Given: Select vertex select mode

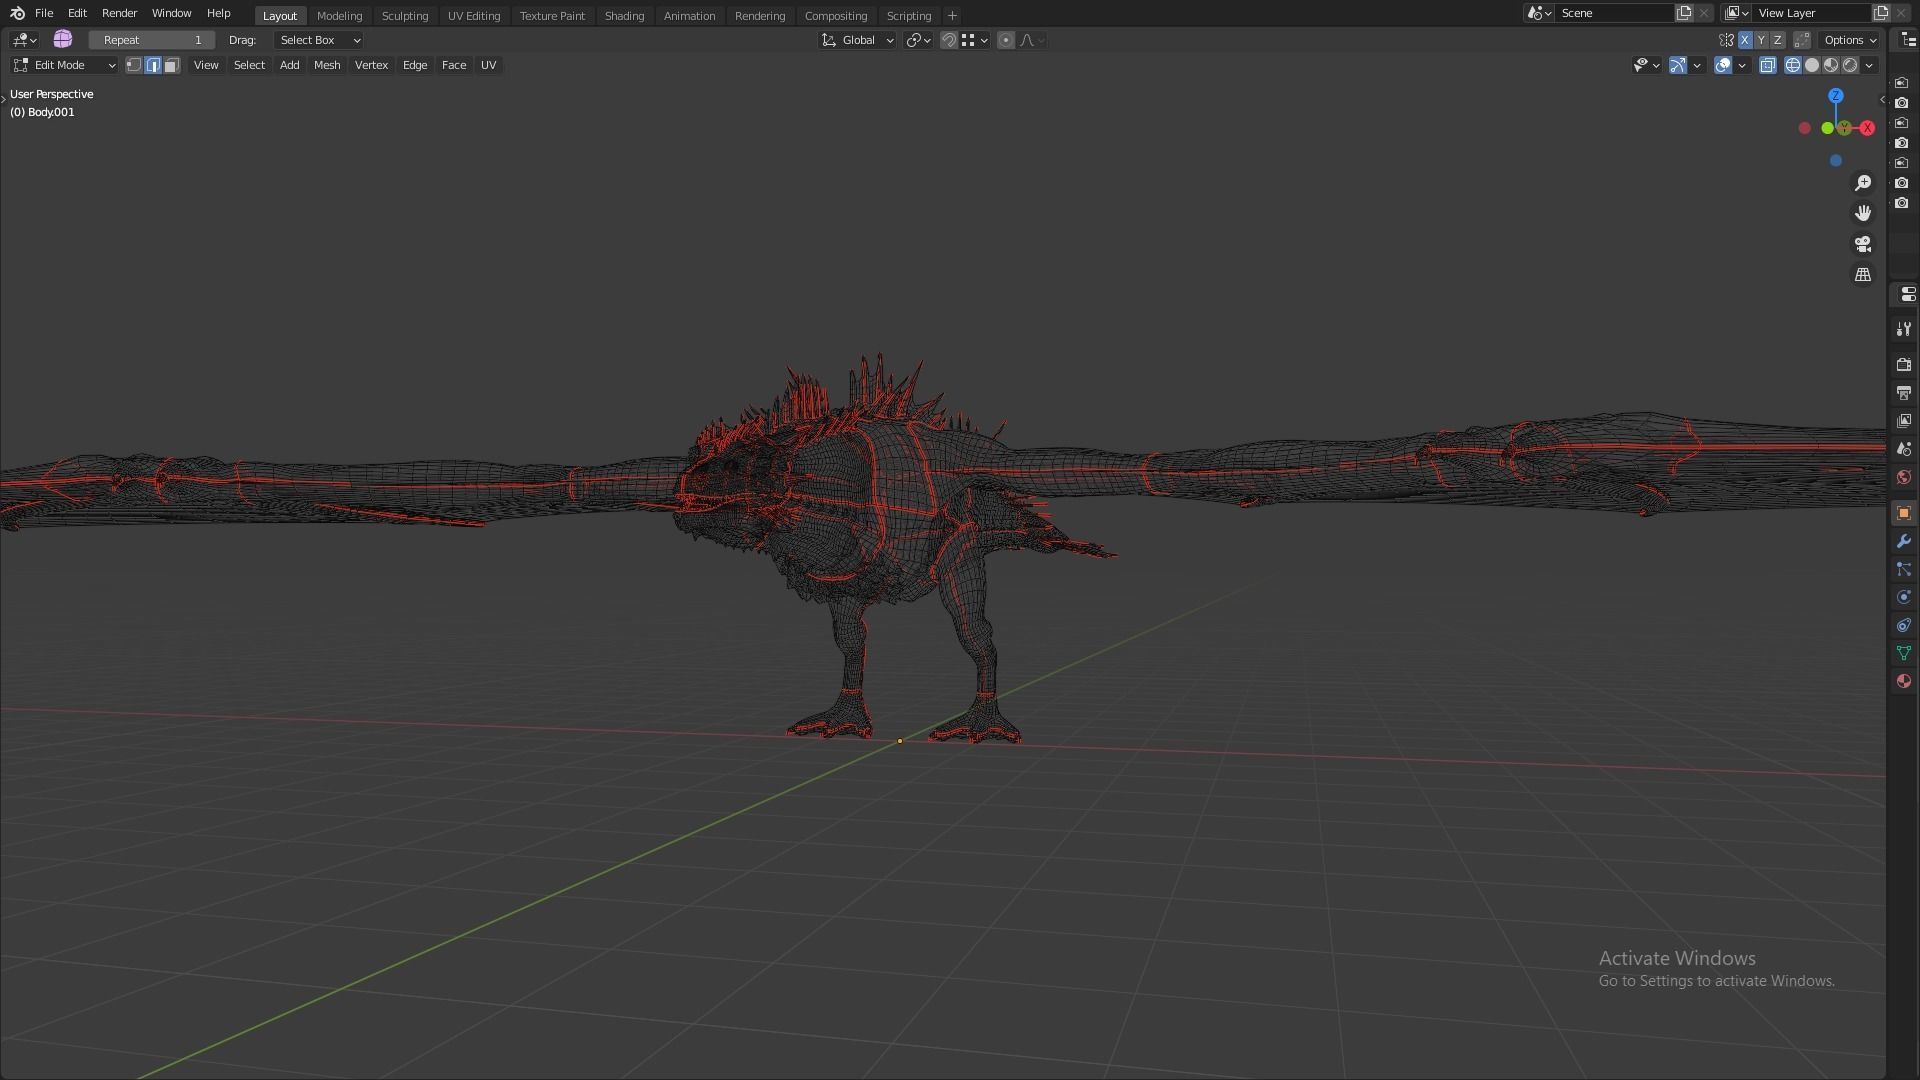Looking at the screenshot, I should click(x=133, y=65).
